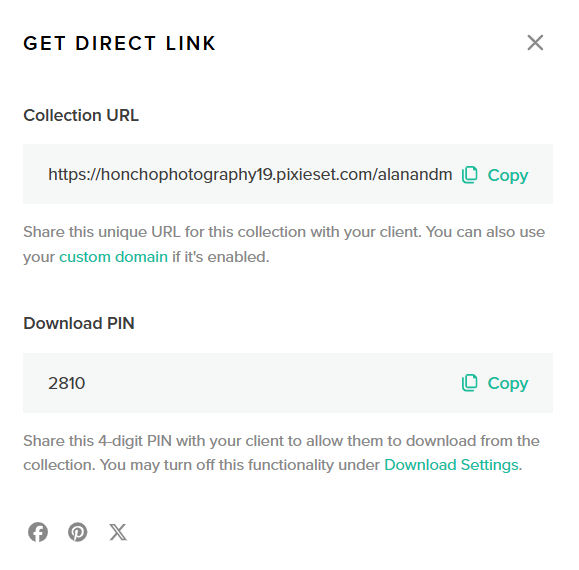Click the 'if it's enabled.' text after custom domain

[x=221, y=257]
